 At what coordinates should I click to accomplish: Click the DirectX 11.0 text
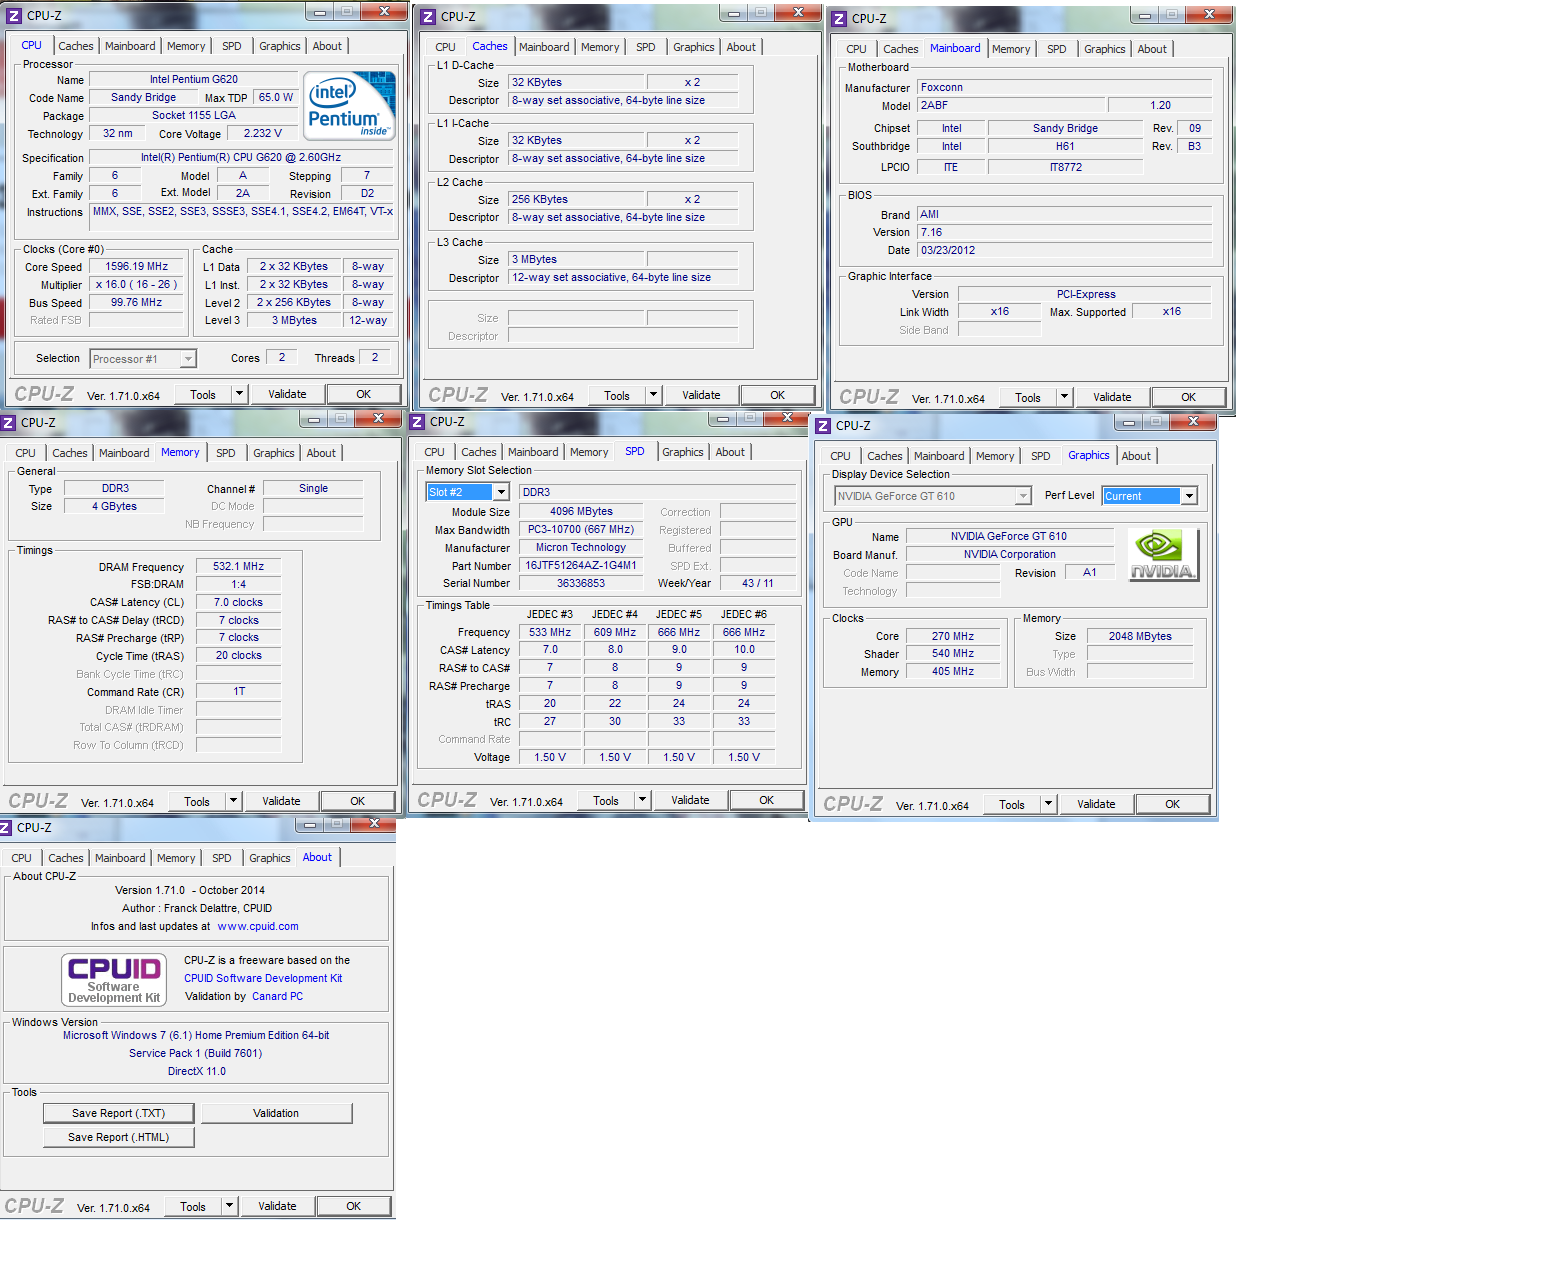[x=197, y=1071]
